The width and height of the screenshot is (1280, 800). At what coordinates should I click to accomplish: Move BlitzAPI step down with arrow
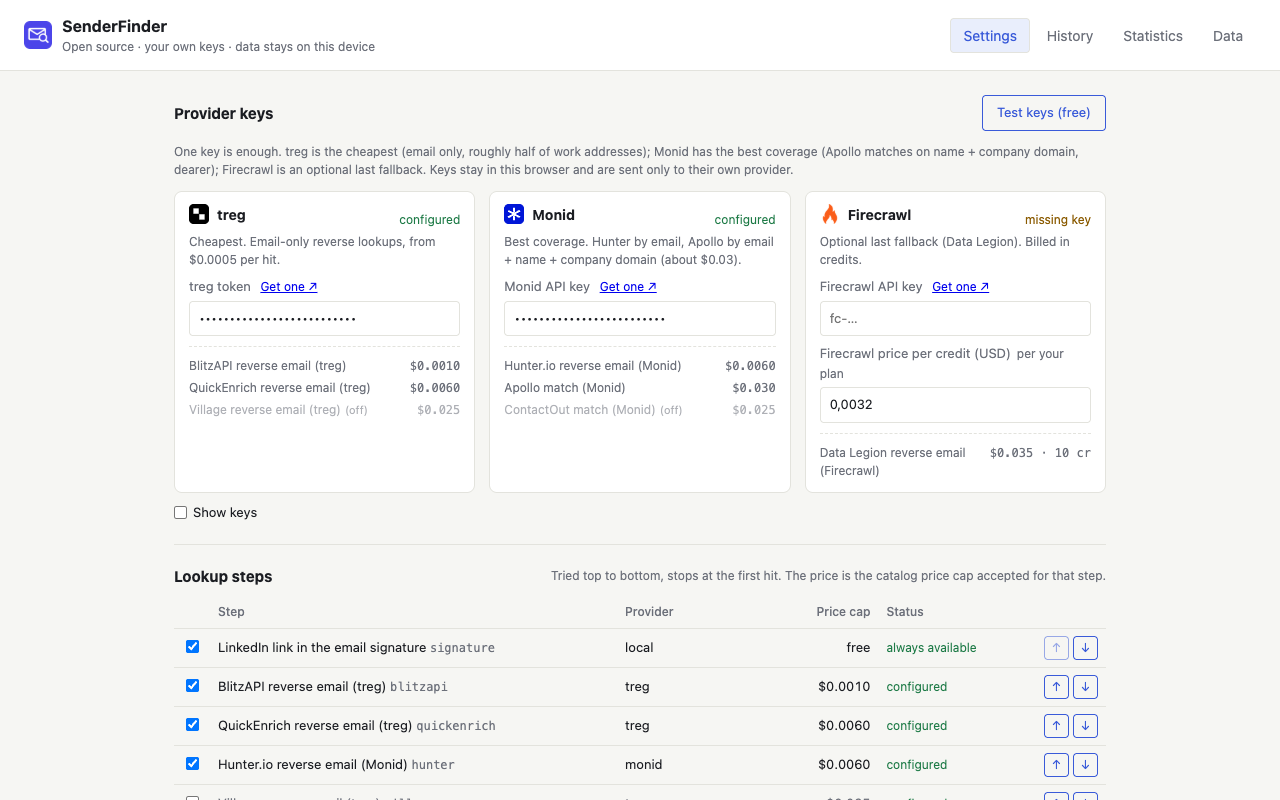click(x=1085, y=687)
